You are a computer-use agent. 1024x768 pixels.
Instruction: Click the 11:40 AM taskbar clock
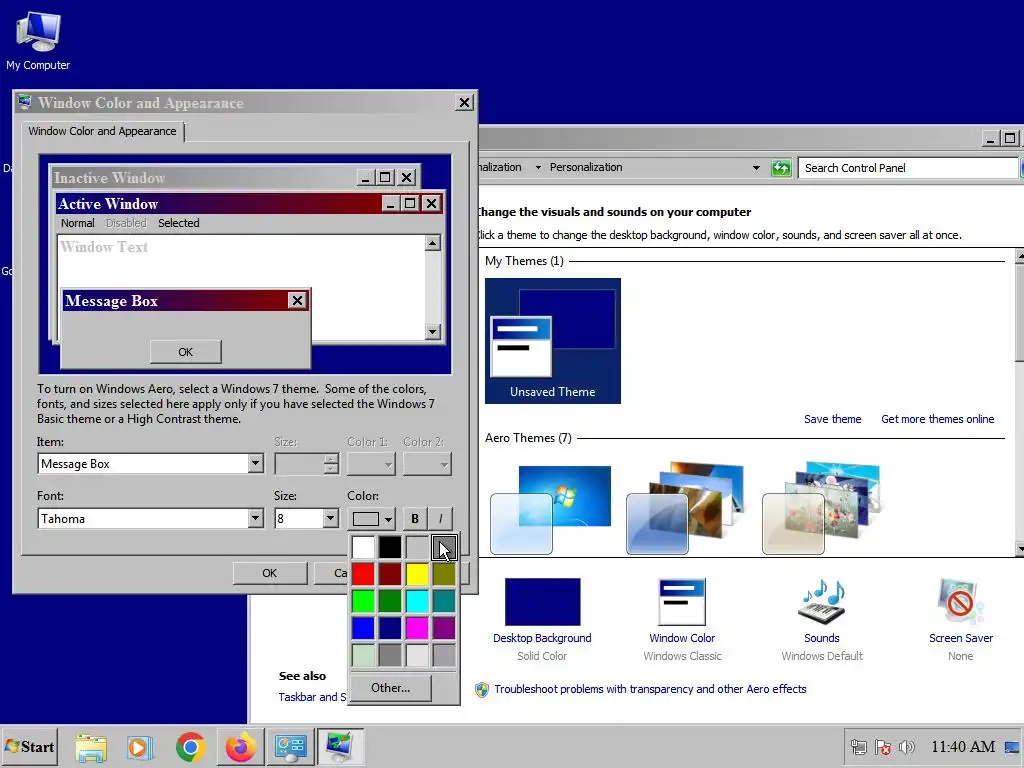coord(963,746)
